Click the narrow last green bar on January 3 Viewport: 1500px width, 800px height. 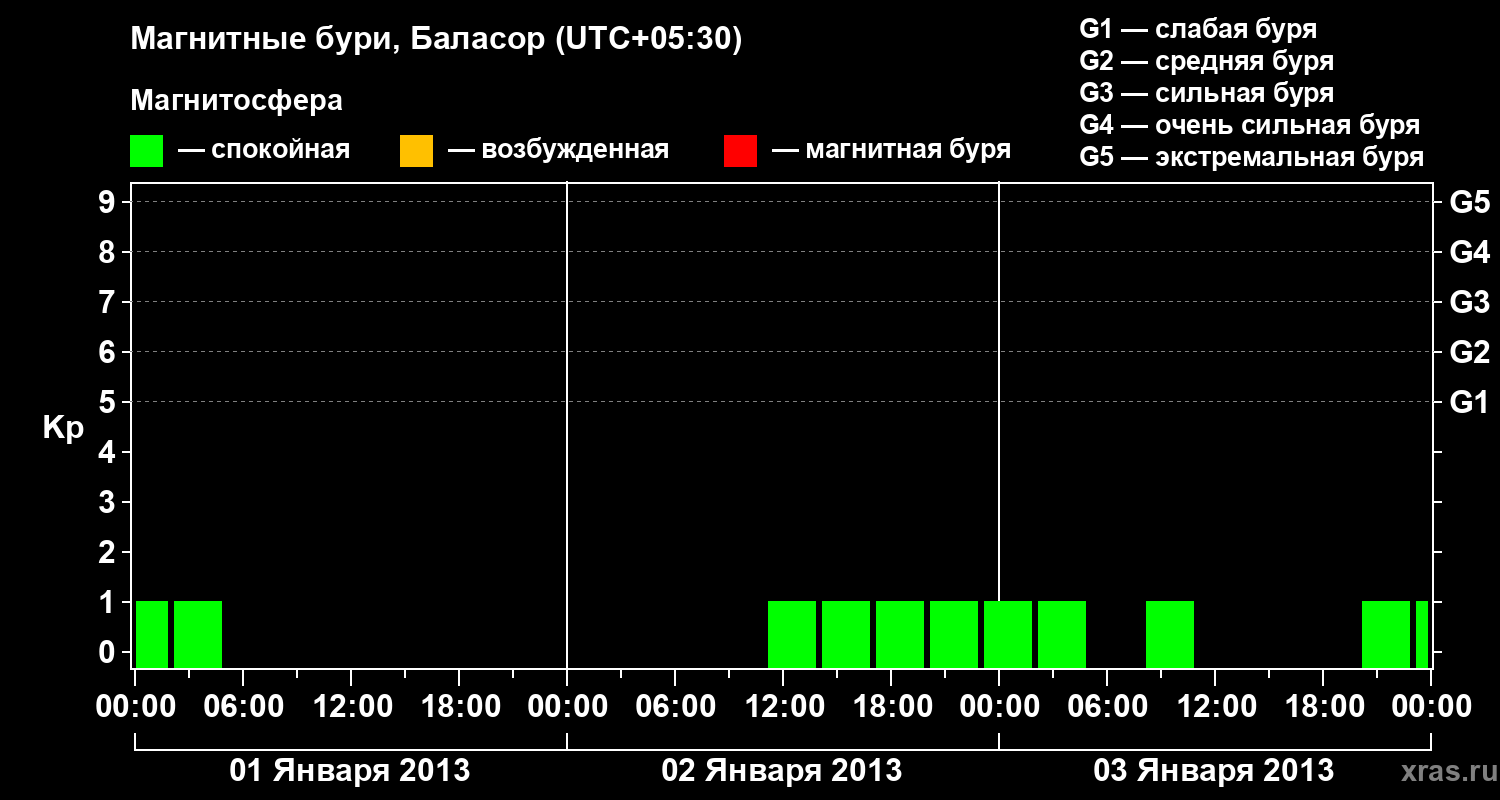1422,634
